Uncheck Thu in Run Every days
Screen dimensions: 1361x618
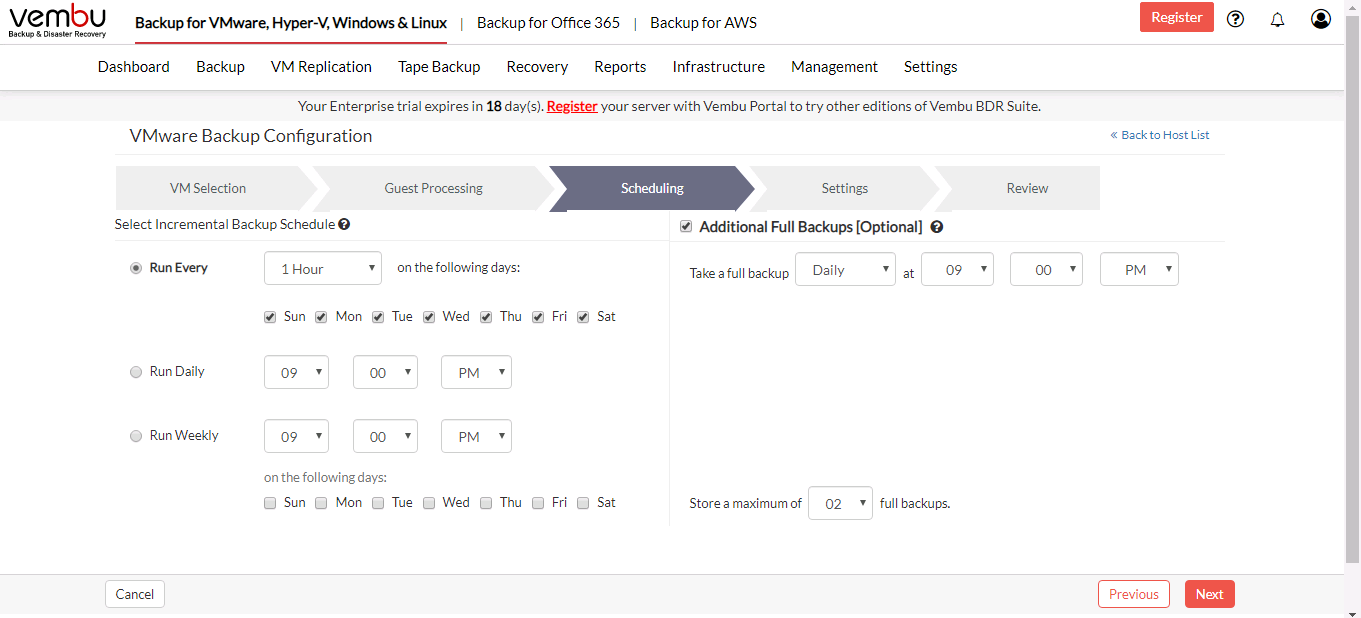click(x=486, y=317)
